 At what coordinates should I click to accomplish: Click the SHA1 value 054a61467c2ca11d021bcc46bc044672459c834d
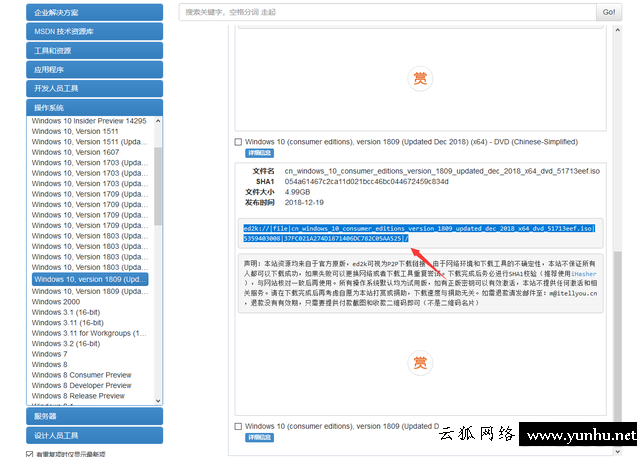pos(367,182)
